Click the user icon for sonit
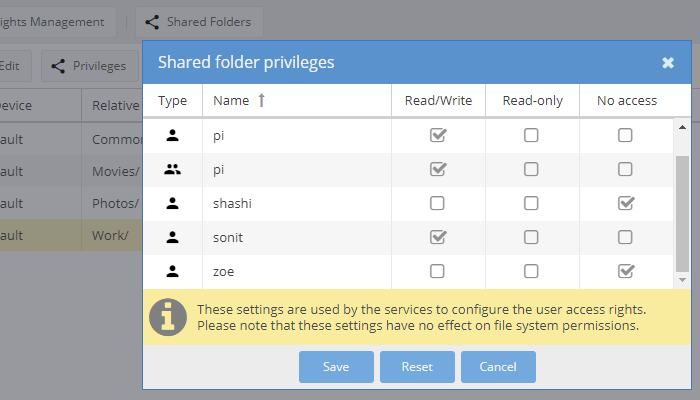Viewport: 700px width, 400px height. tap(172, 238)
